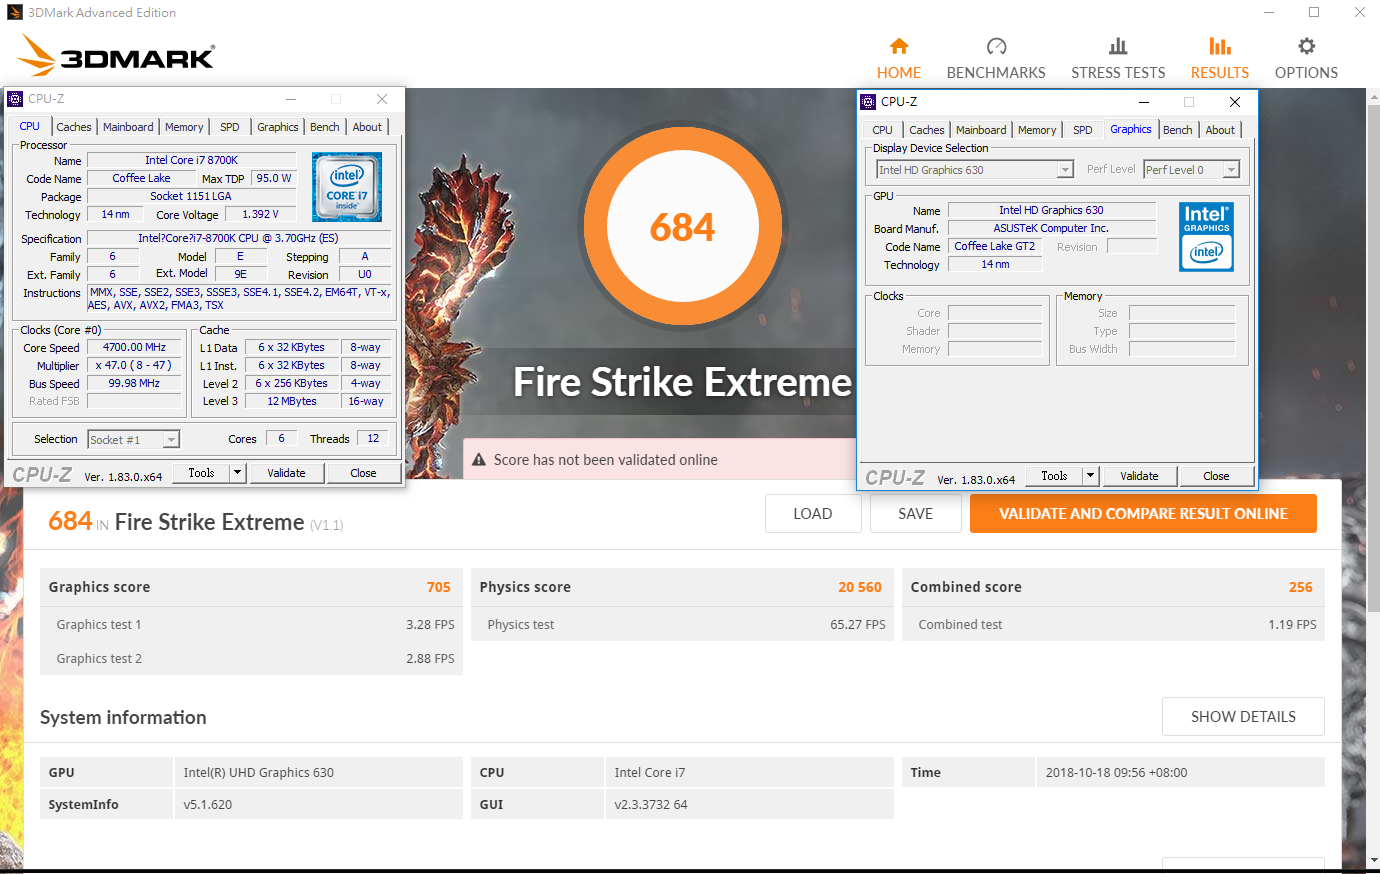Open the About tab in right CPU-Z
This screenshot has width=1380, height=874.
point(1220,130)
